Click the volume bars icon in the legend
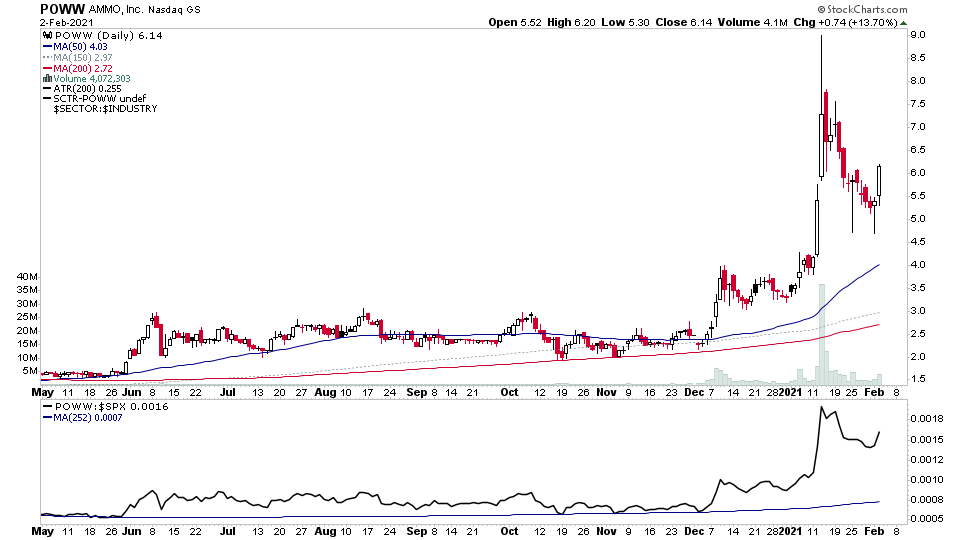Viewport: 960px width, 540px height. click(47, 79)
